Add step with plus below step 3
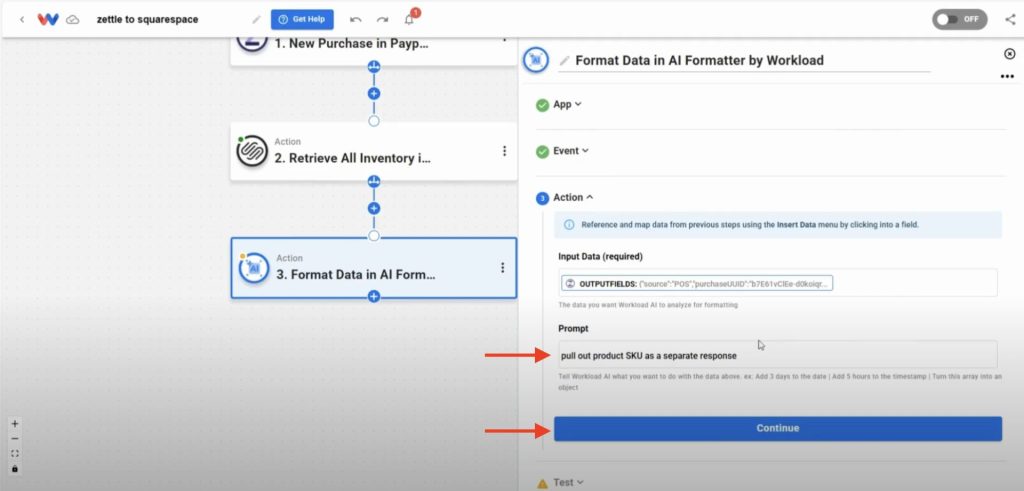 (x=374, y=296)
